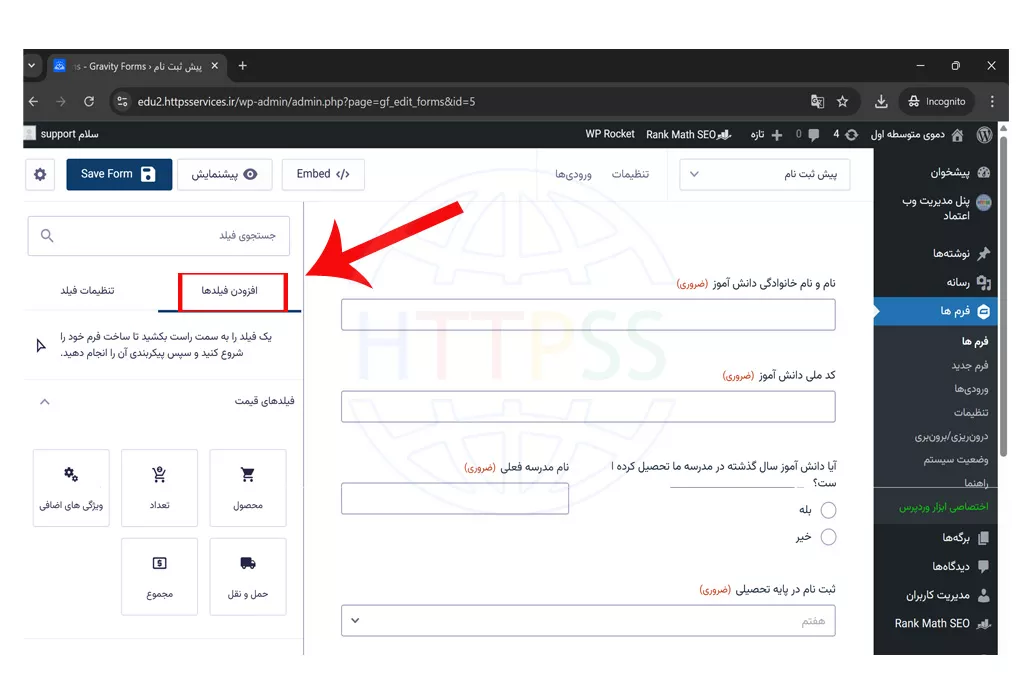Bookmark this page with star icon
The width and height of the screenshot is (1024, 683).
click(843, 101)
